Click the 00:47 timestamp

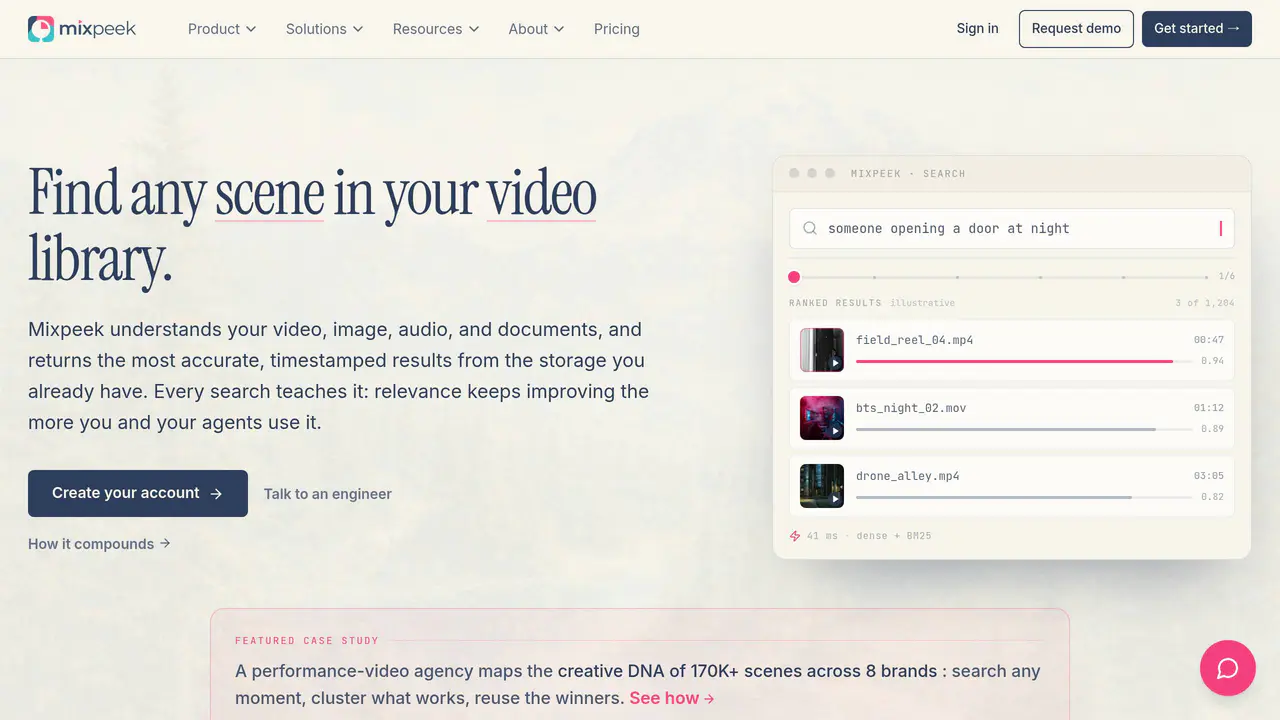point(1209,340)
